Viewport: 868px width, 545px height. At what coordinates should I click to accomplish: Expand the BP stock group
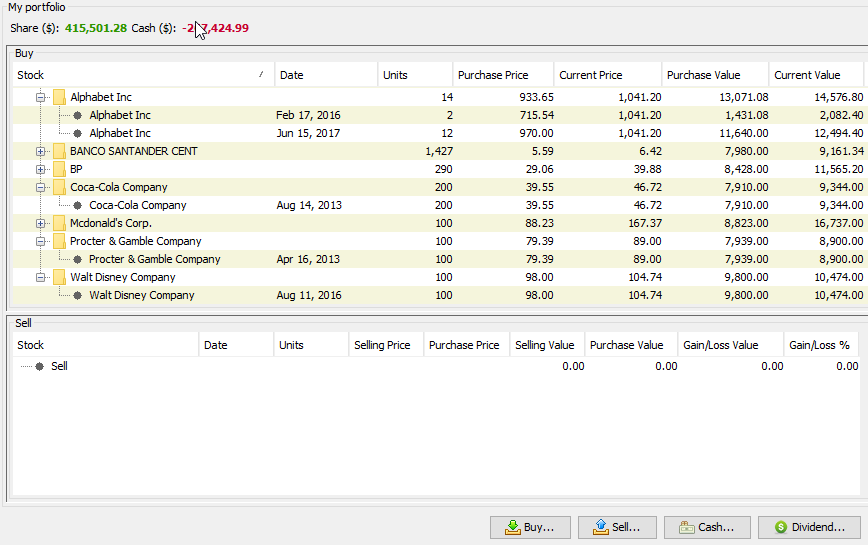click(40, 169)
